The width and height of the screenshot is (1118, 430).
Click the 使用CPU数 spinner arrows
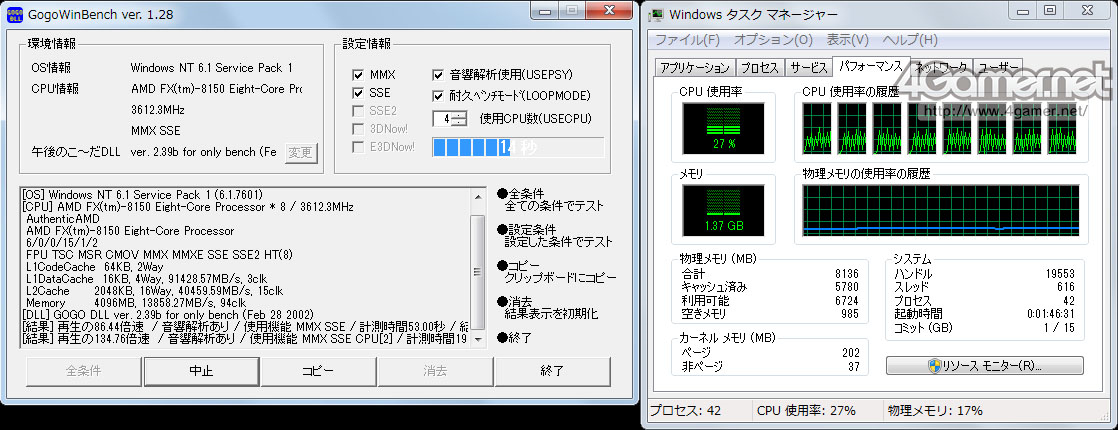point(461,118)
